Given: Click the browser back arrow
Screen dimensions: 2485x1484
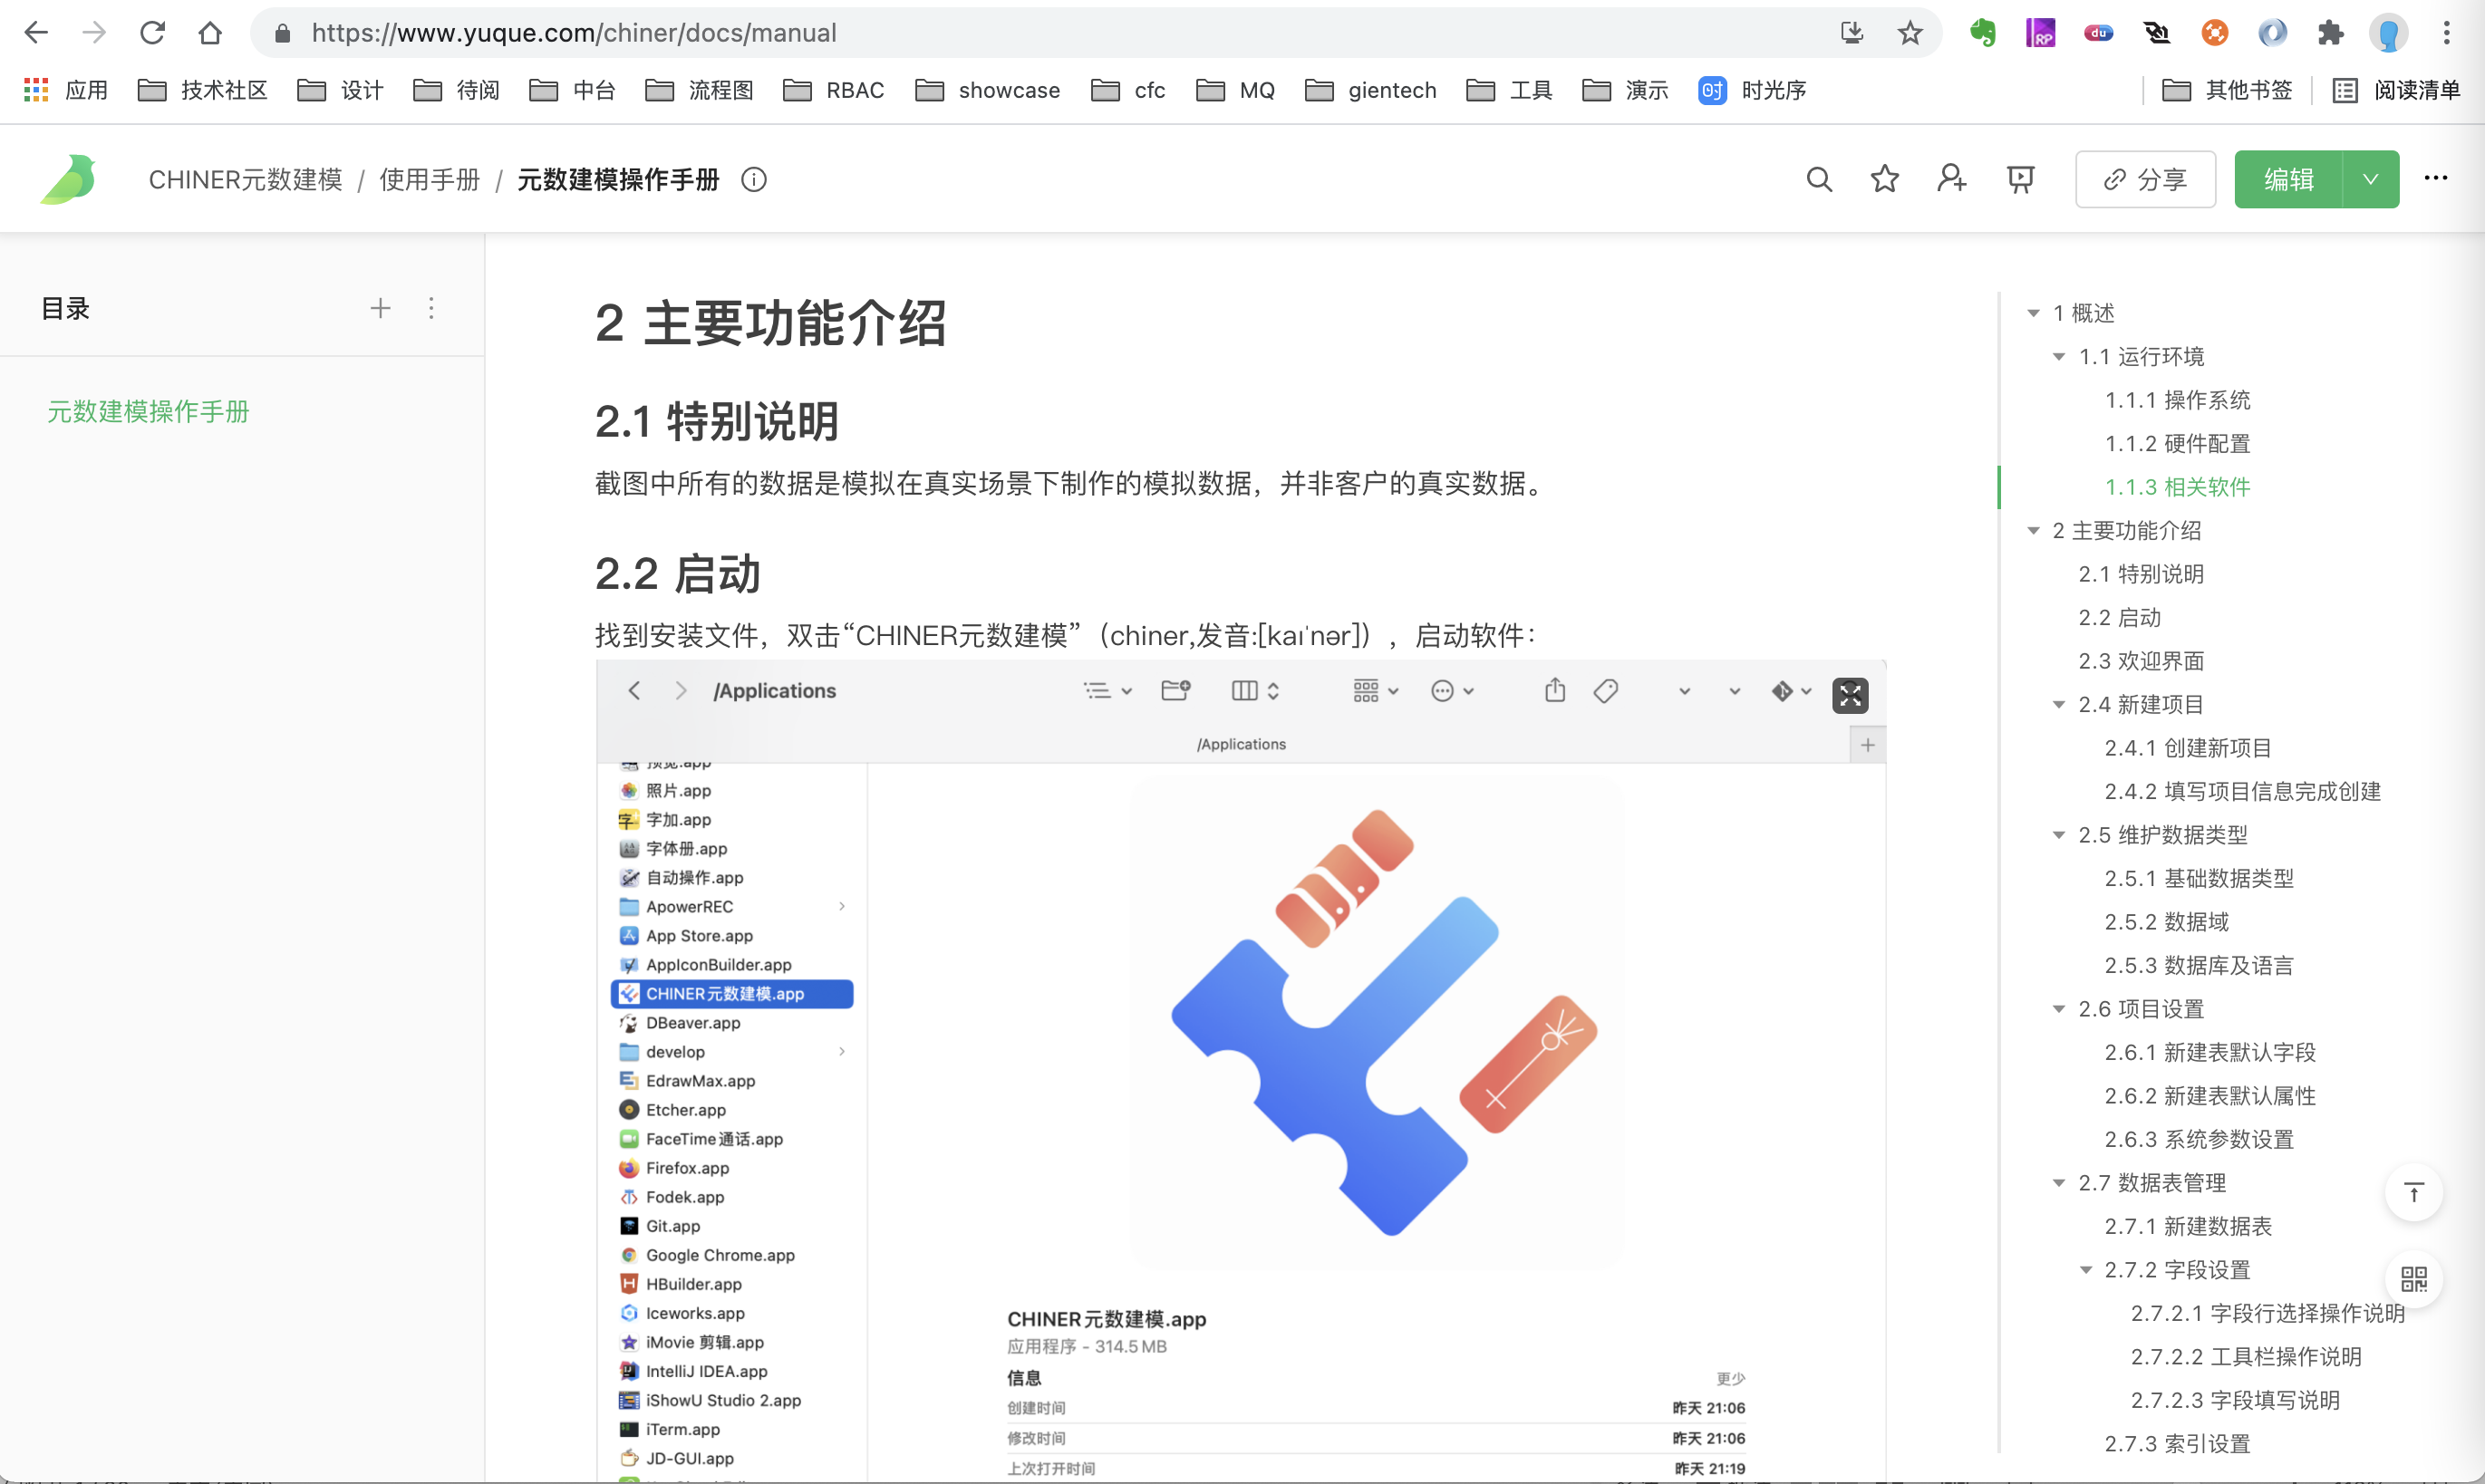Looking at the screenshot, I should coord(36,33).
